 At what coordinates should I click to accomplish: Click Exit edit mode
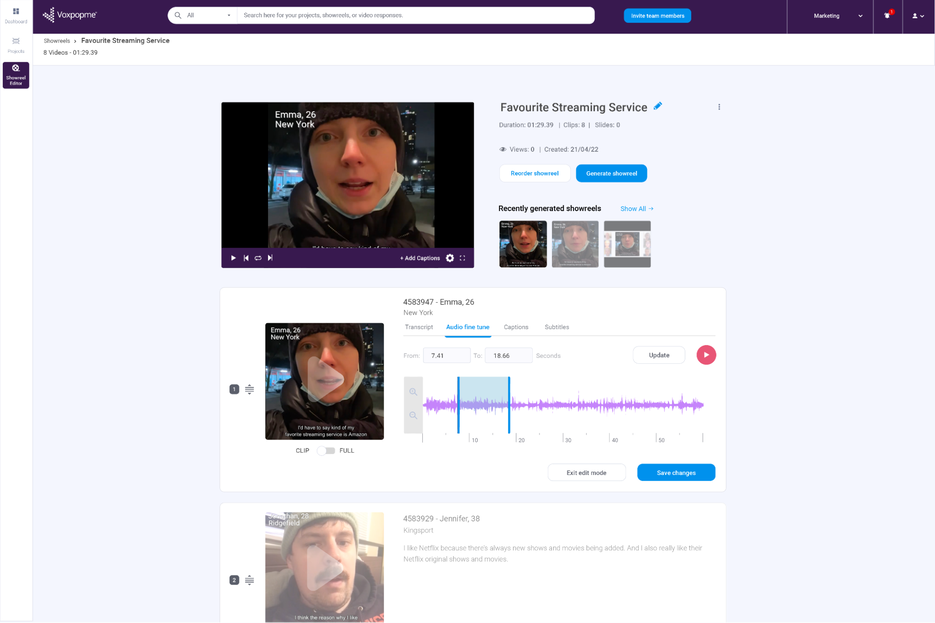pos(586,472)
